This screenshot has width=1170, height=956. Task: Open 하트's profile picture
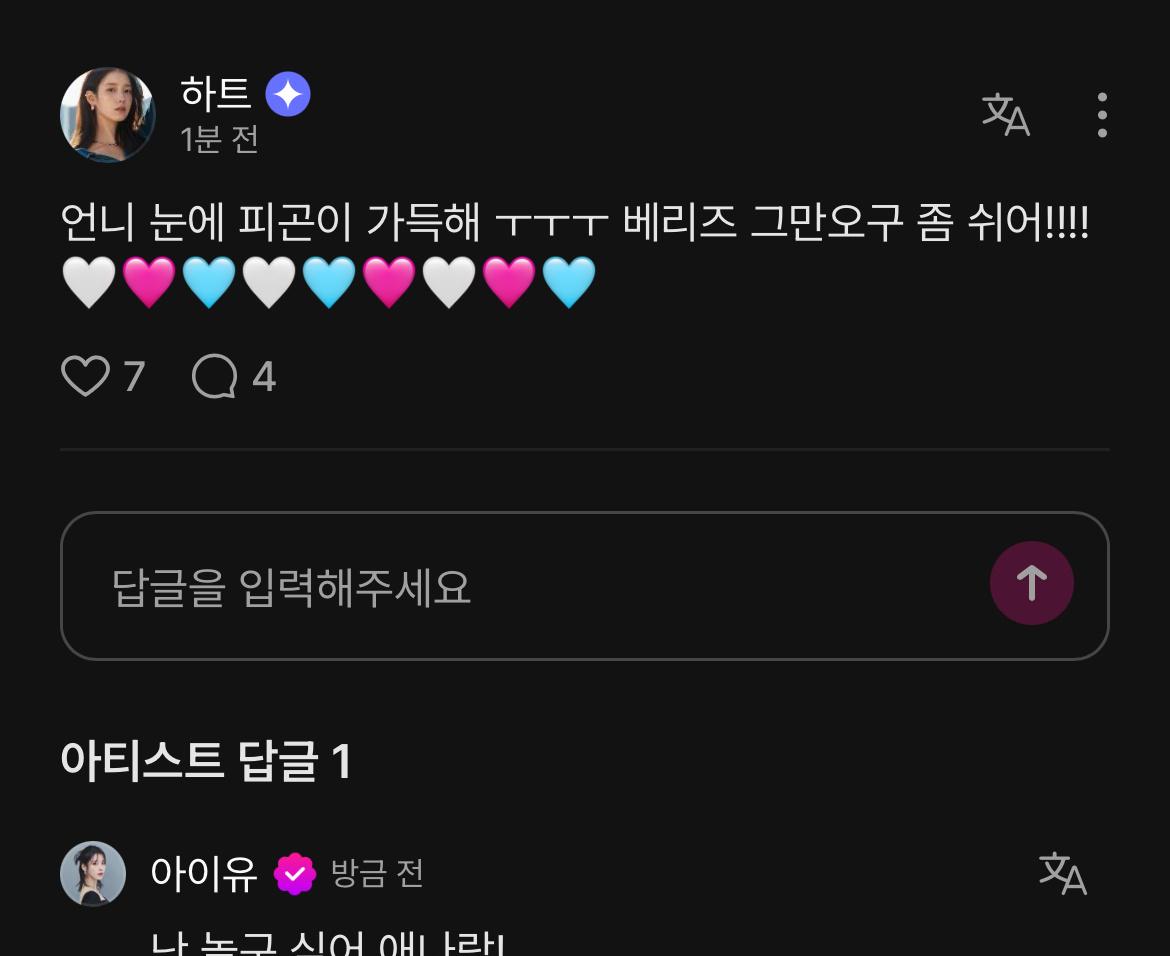coord(107,114)
